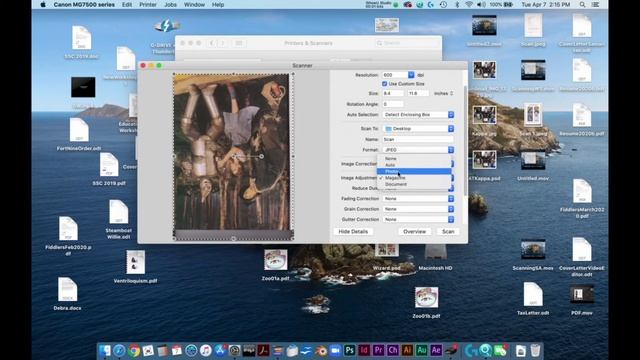Choose None in the open popup menu
640x360 pixels.
click(414, 158)
